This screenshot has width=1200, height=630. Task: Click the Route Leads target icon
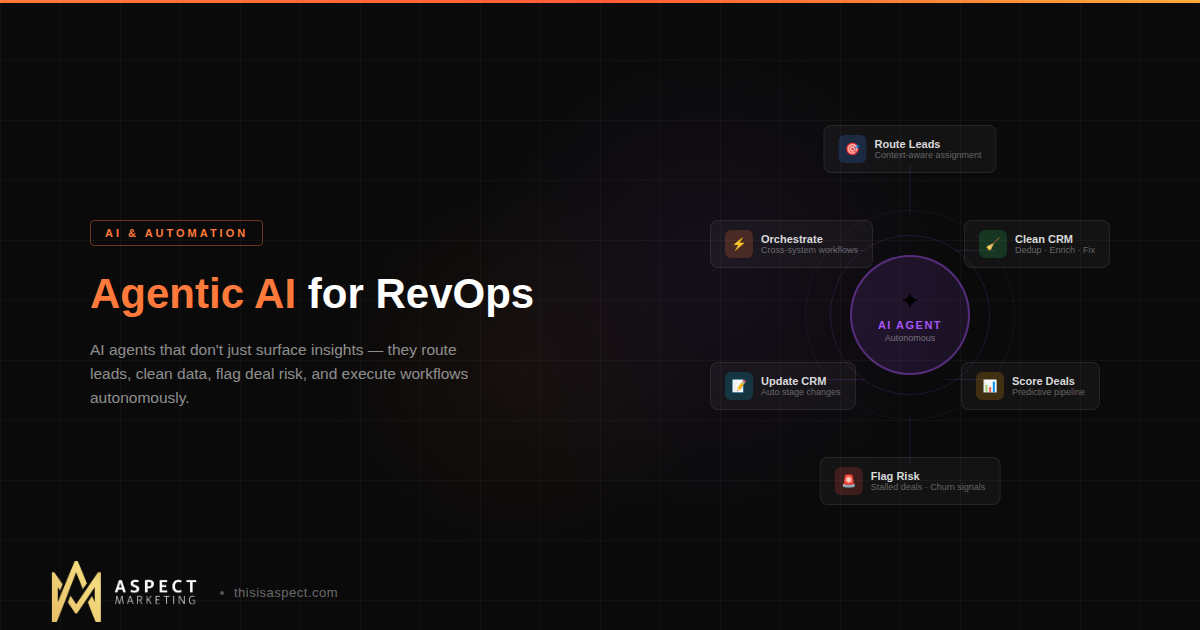pyautogui.click(x=851, y=148)
